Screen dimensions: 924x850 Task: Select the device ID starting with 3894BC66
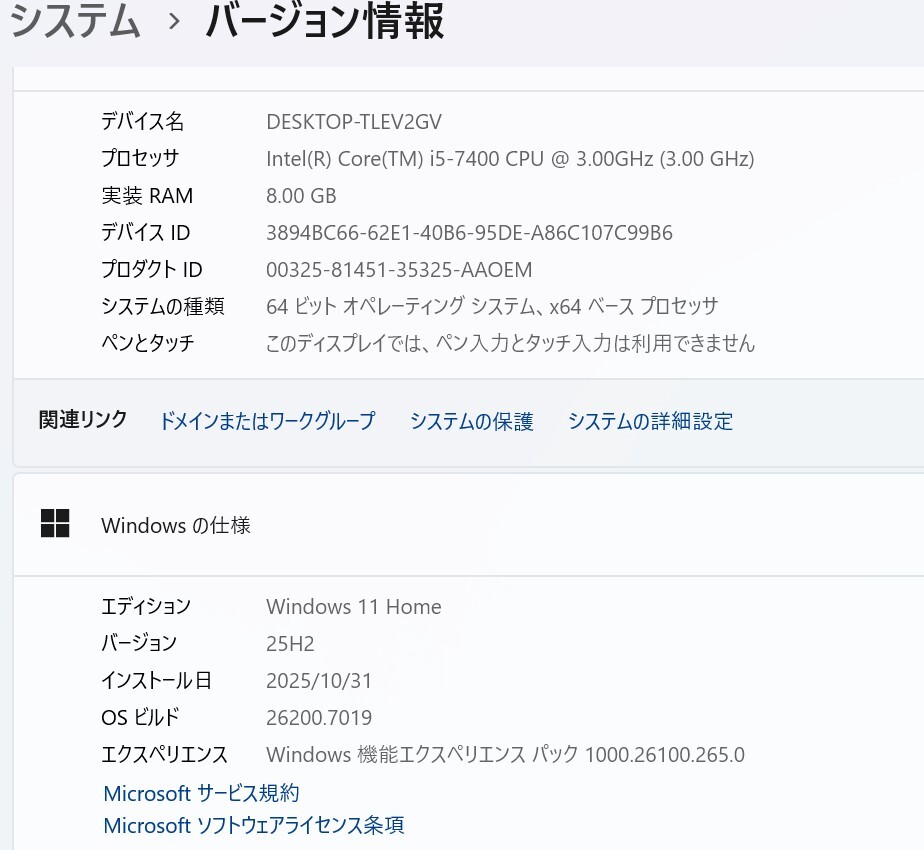(x=469, y=233)
